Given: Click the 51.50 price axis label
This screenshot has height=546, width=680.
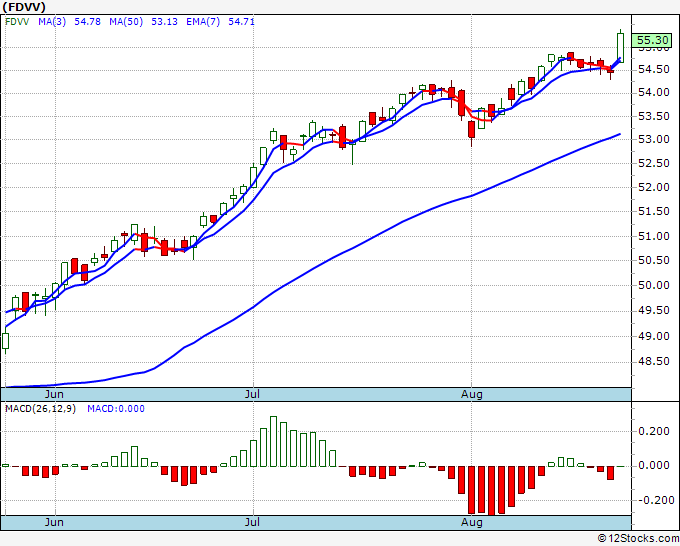Looking at the screenshot, I should click(x=654, y=212).
